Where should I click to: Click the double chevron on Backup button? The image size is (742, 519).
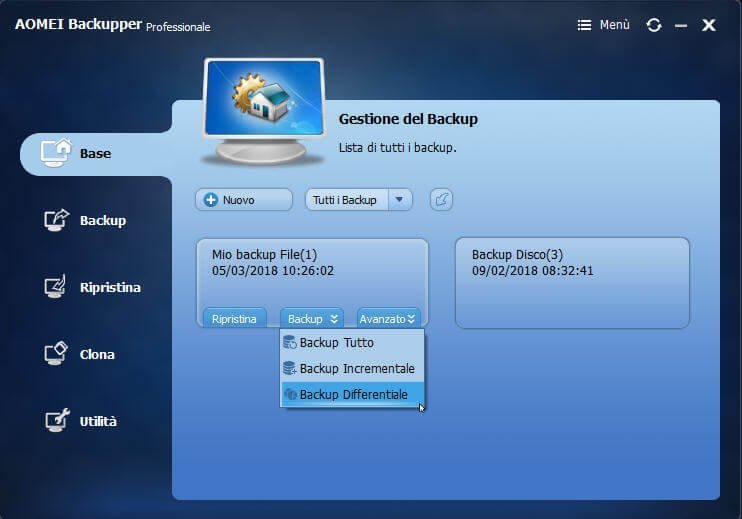(334, 319)
